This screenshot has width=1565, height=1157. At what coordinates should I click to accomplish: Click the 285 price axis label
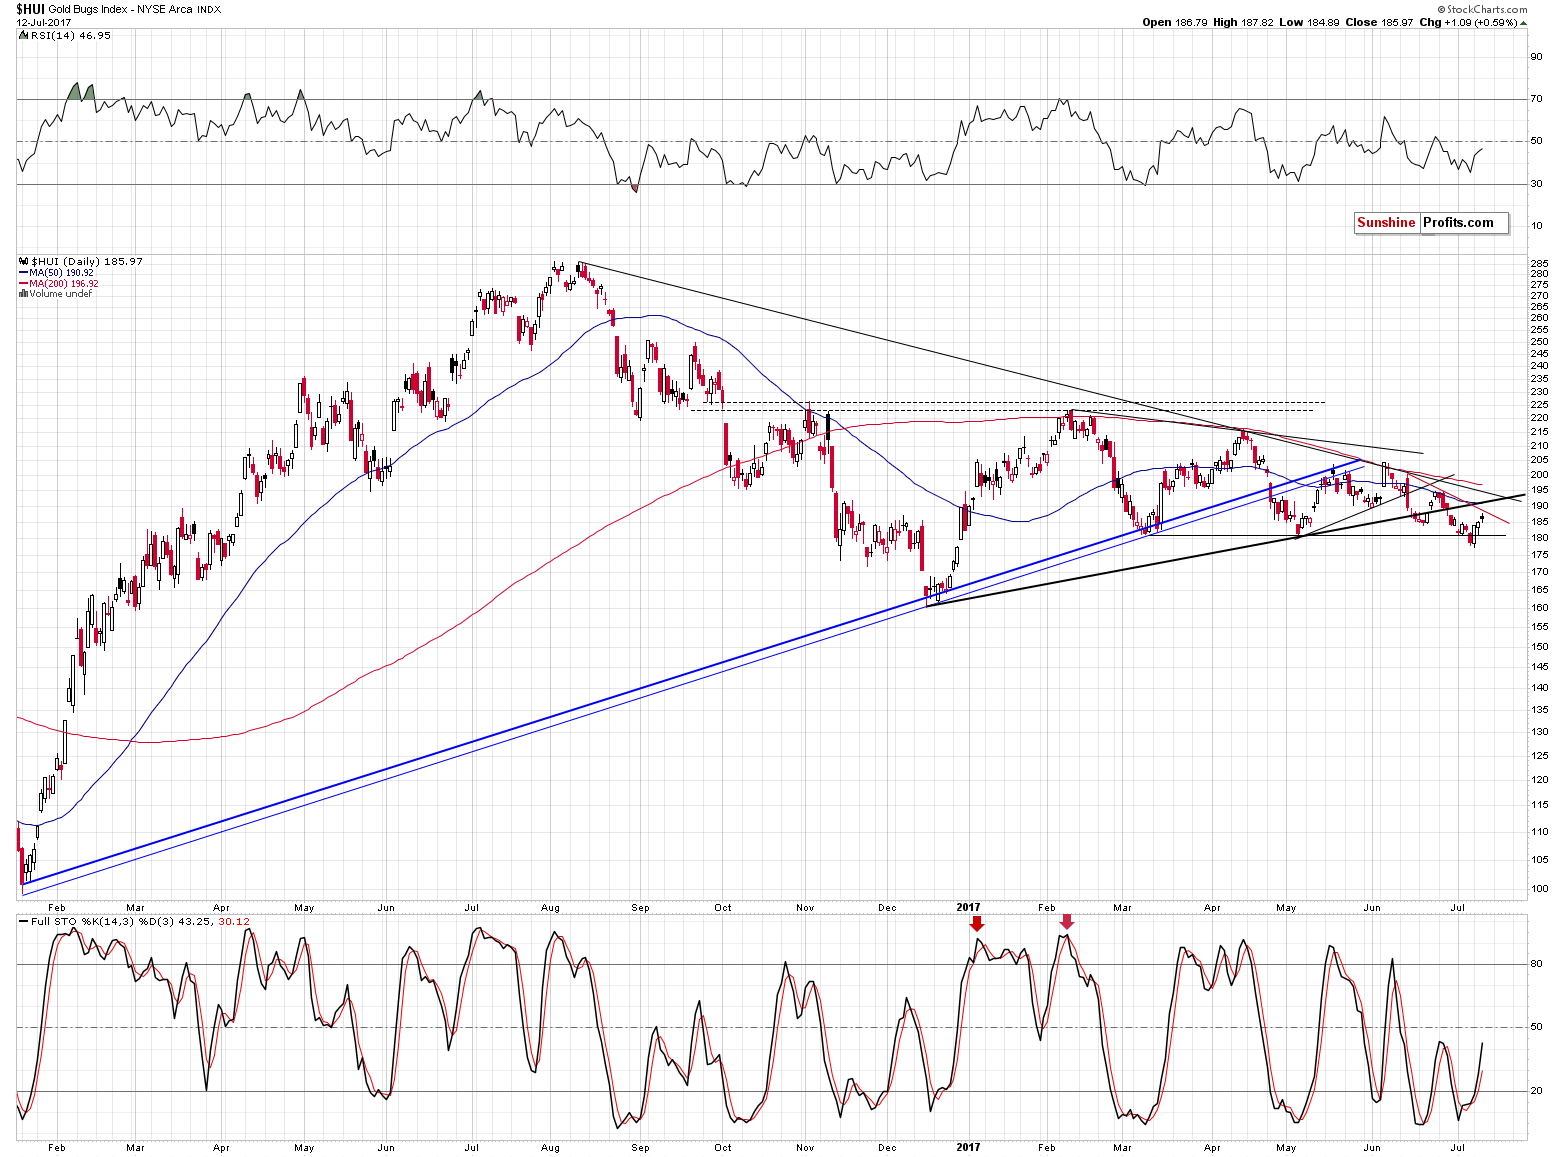[x=1539, y=263]
